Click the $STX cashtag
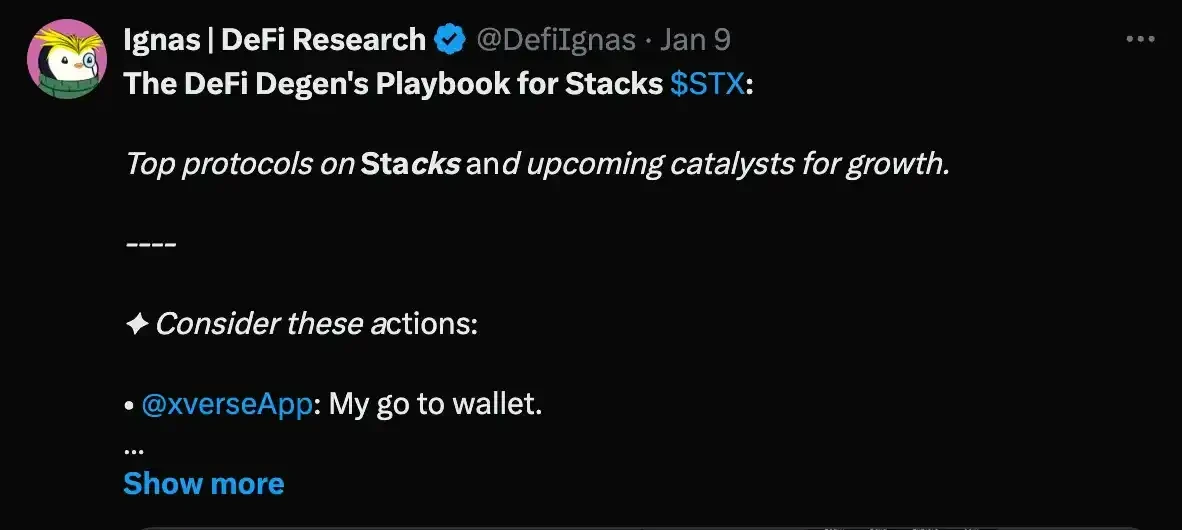Image resolution: width=1182 pixels, height=530 pixels. [x=707, y=83]
